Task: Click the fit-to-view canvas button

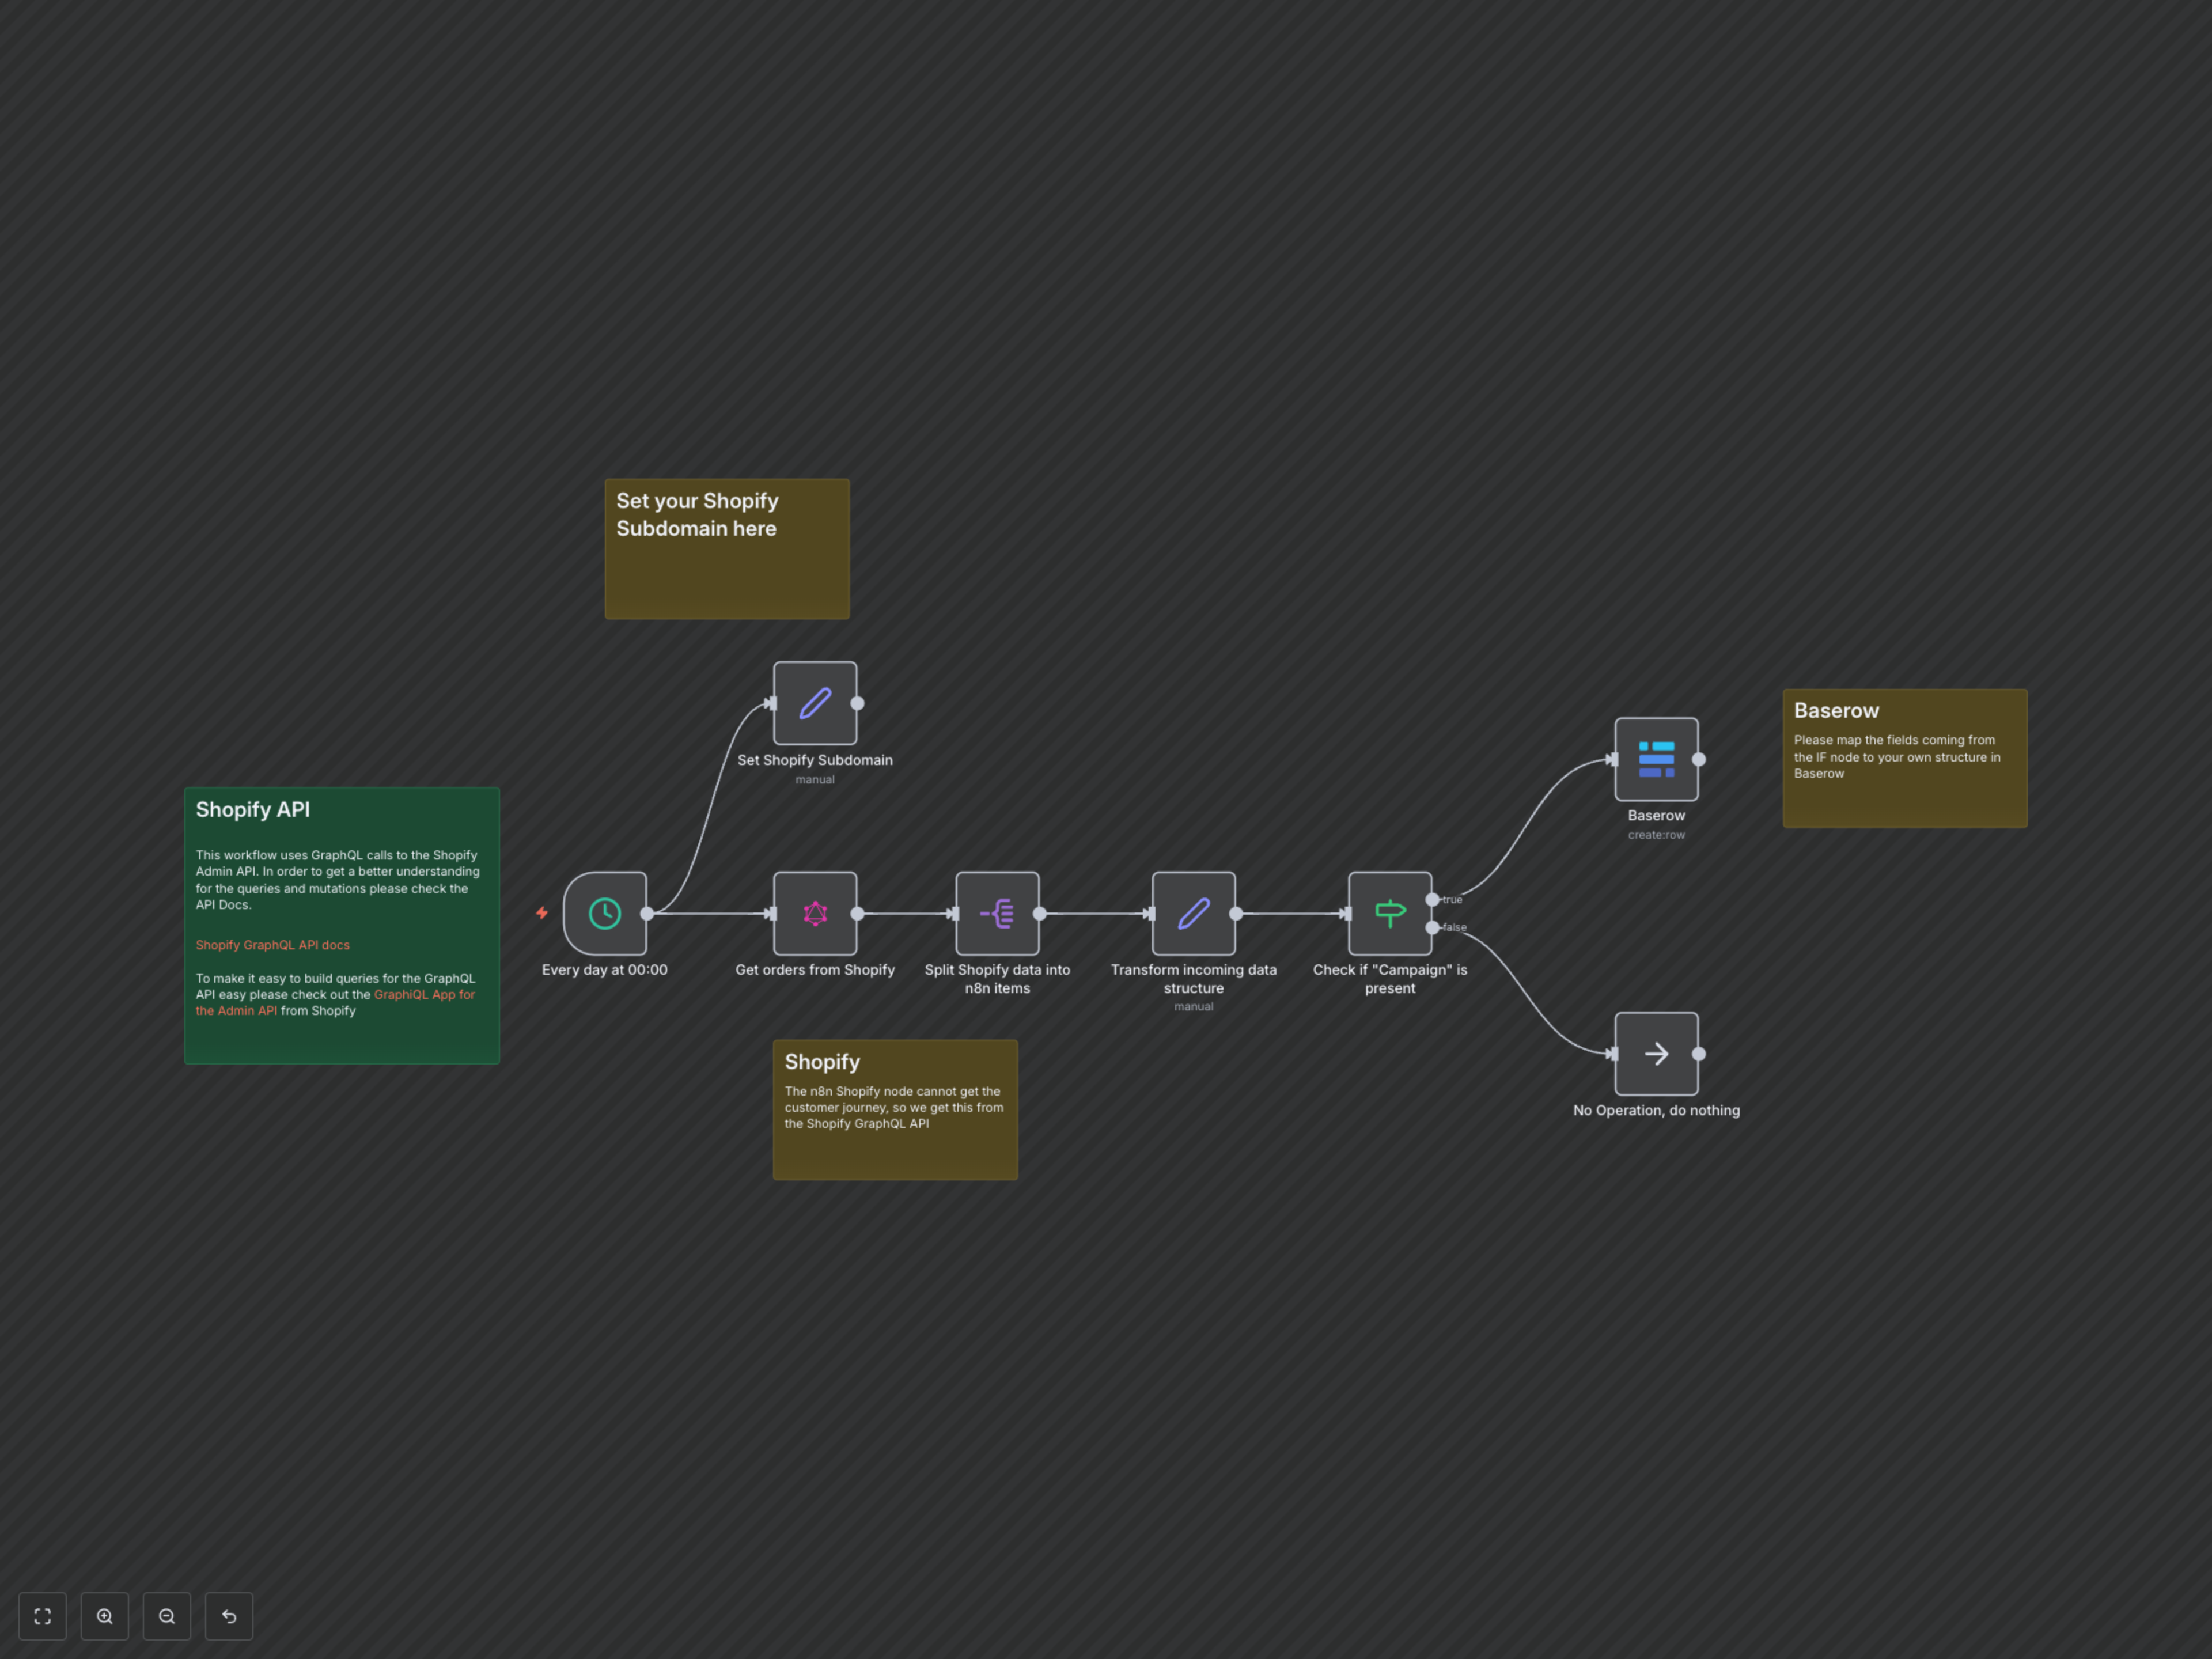Action: [x=42, y=1616]
